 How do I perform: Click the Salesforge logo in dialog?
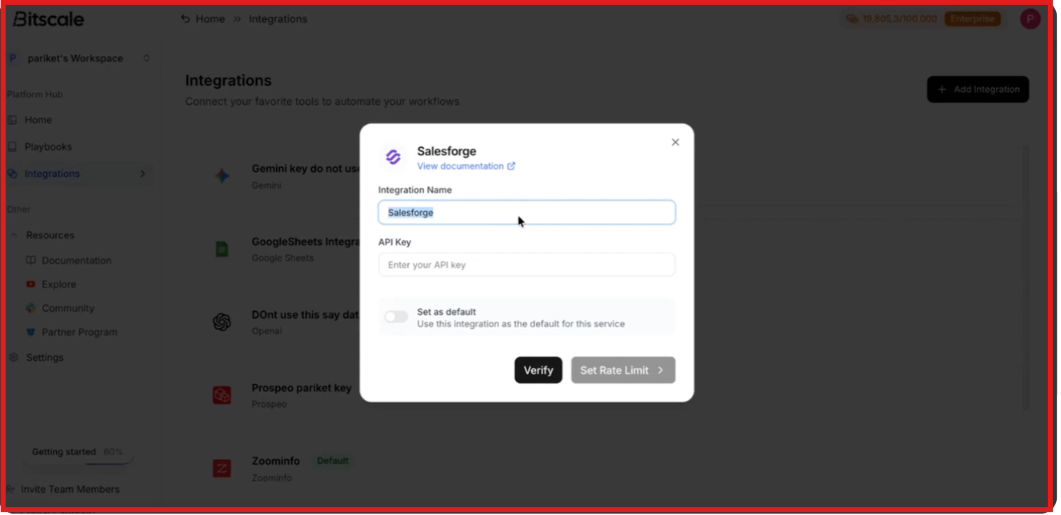click(393, 157)
